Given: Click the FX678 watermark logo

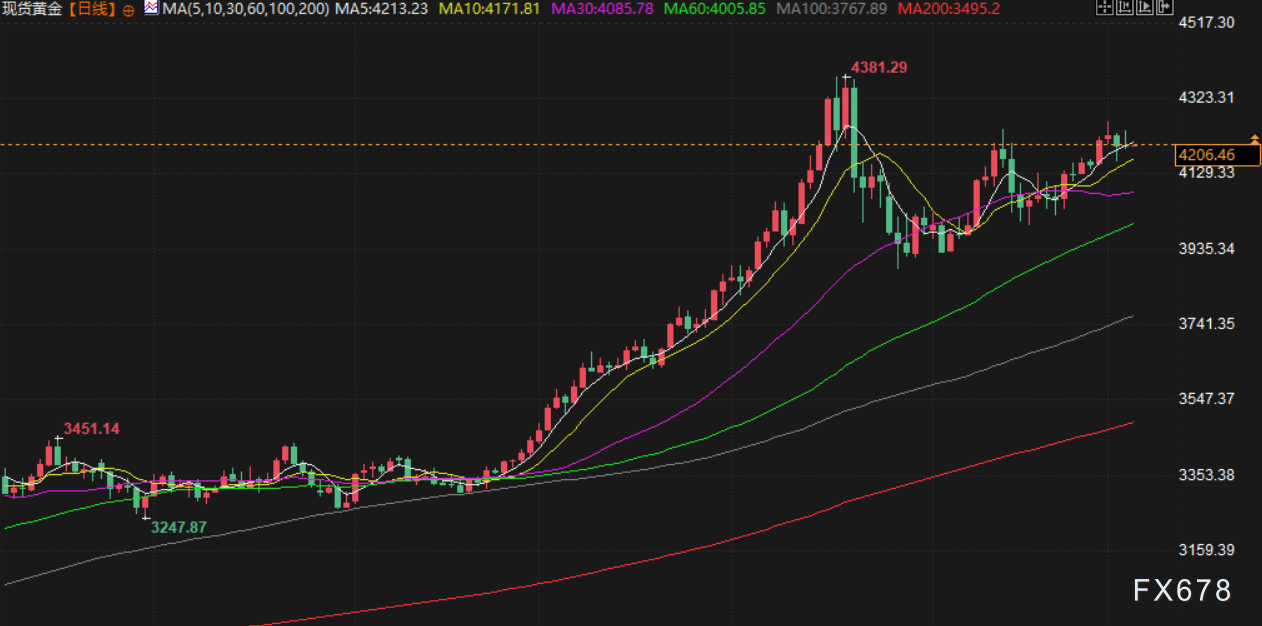Looking at the screenshot, I should click(1182, 591).
